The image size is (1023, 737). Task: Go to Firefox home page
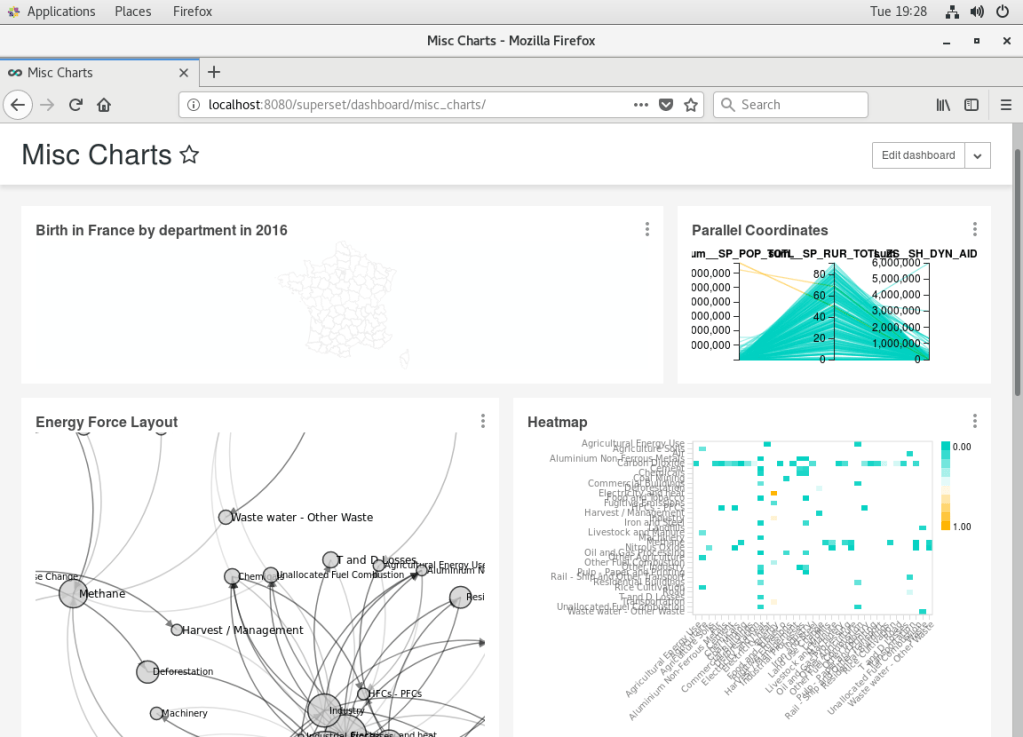(x=104, y=105)
